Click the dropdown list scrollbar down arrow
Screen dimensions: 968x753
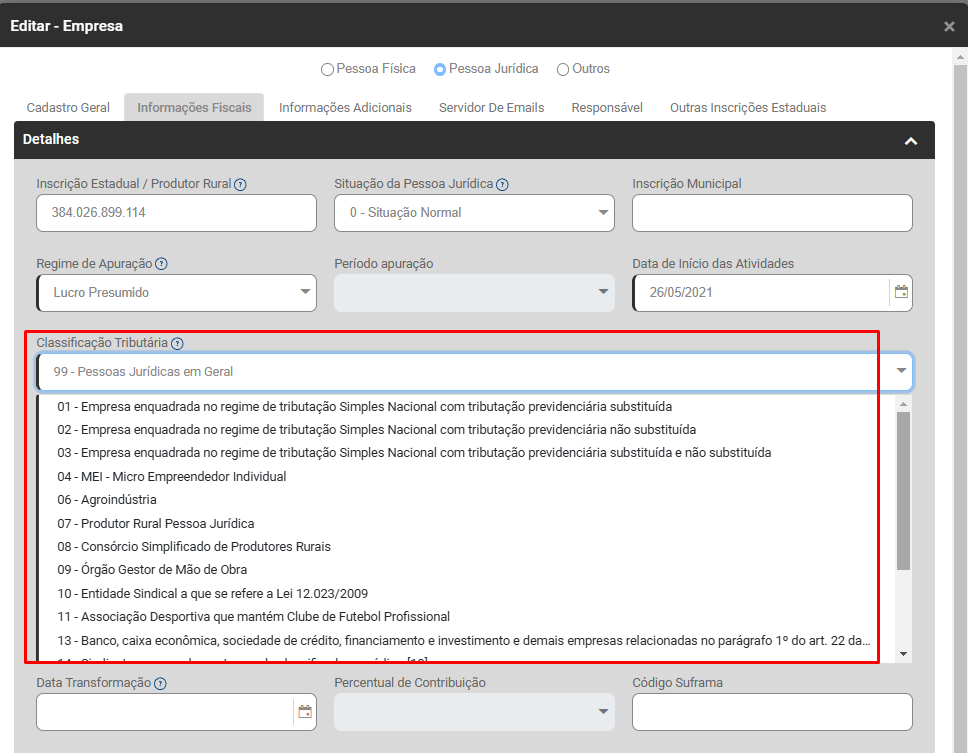(x=903, y=653)
